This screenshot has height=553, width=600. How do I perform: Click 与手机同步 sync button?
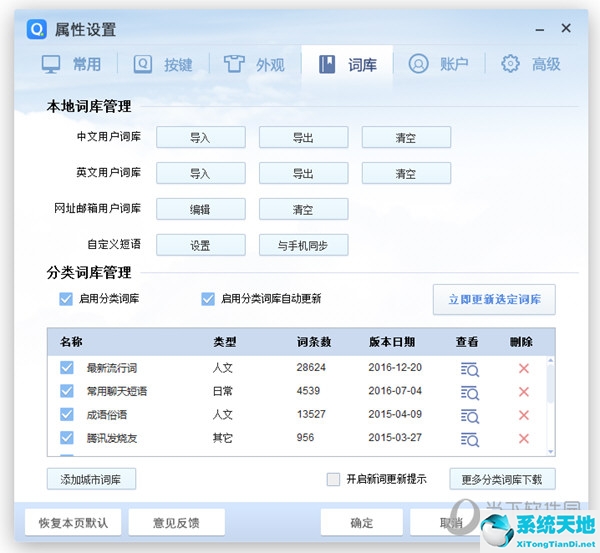coord(303,245)
